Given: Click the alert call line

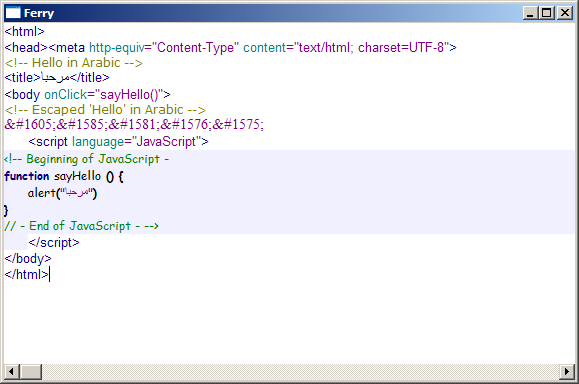Looking at the screenshot, I should coord(62,193).
